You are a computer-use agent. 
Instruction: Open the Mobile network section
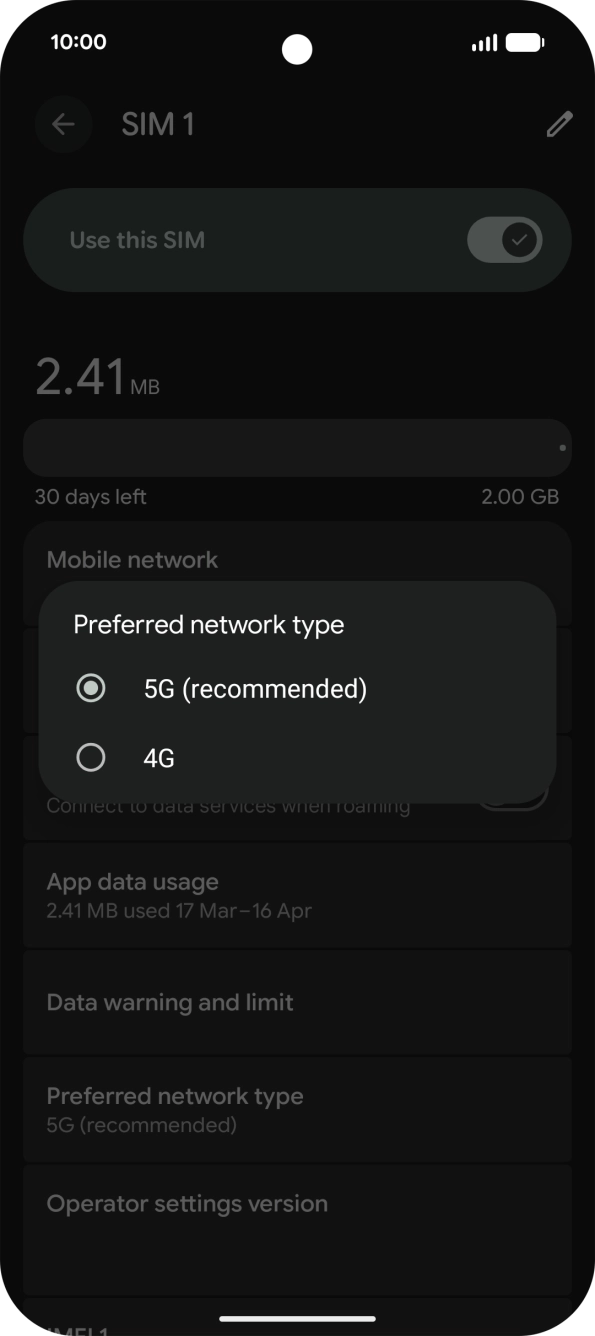coord(132,559)
